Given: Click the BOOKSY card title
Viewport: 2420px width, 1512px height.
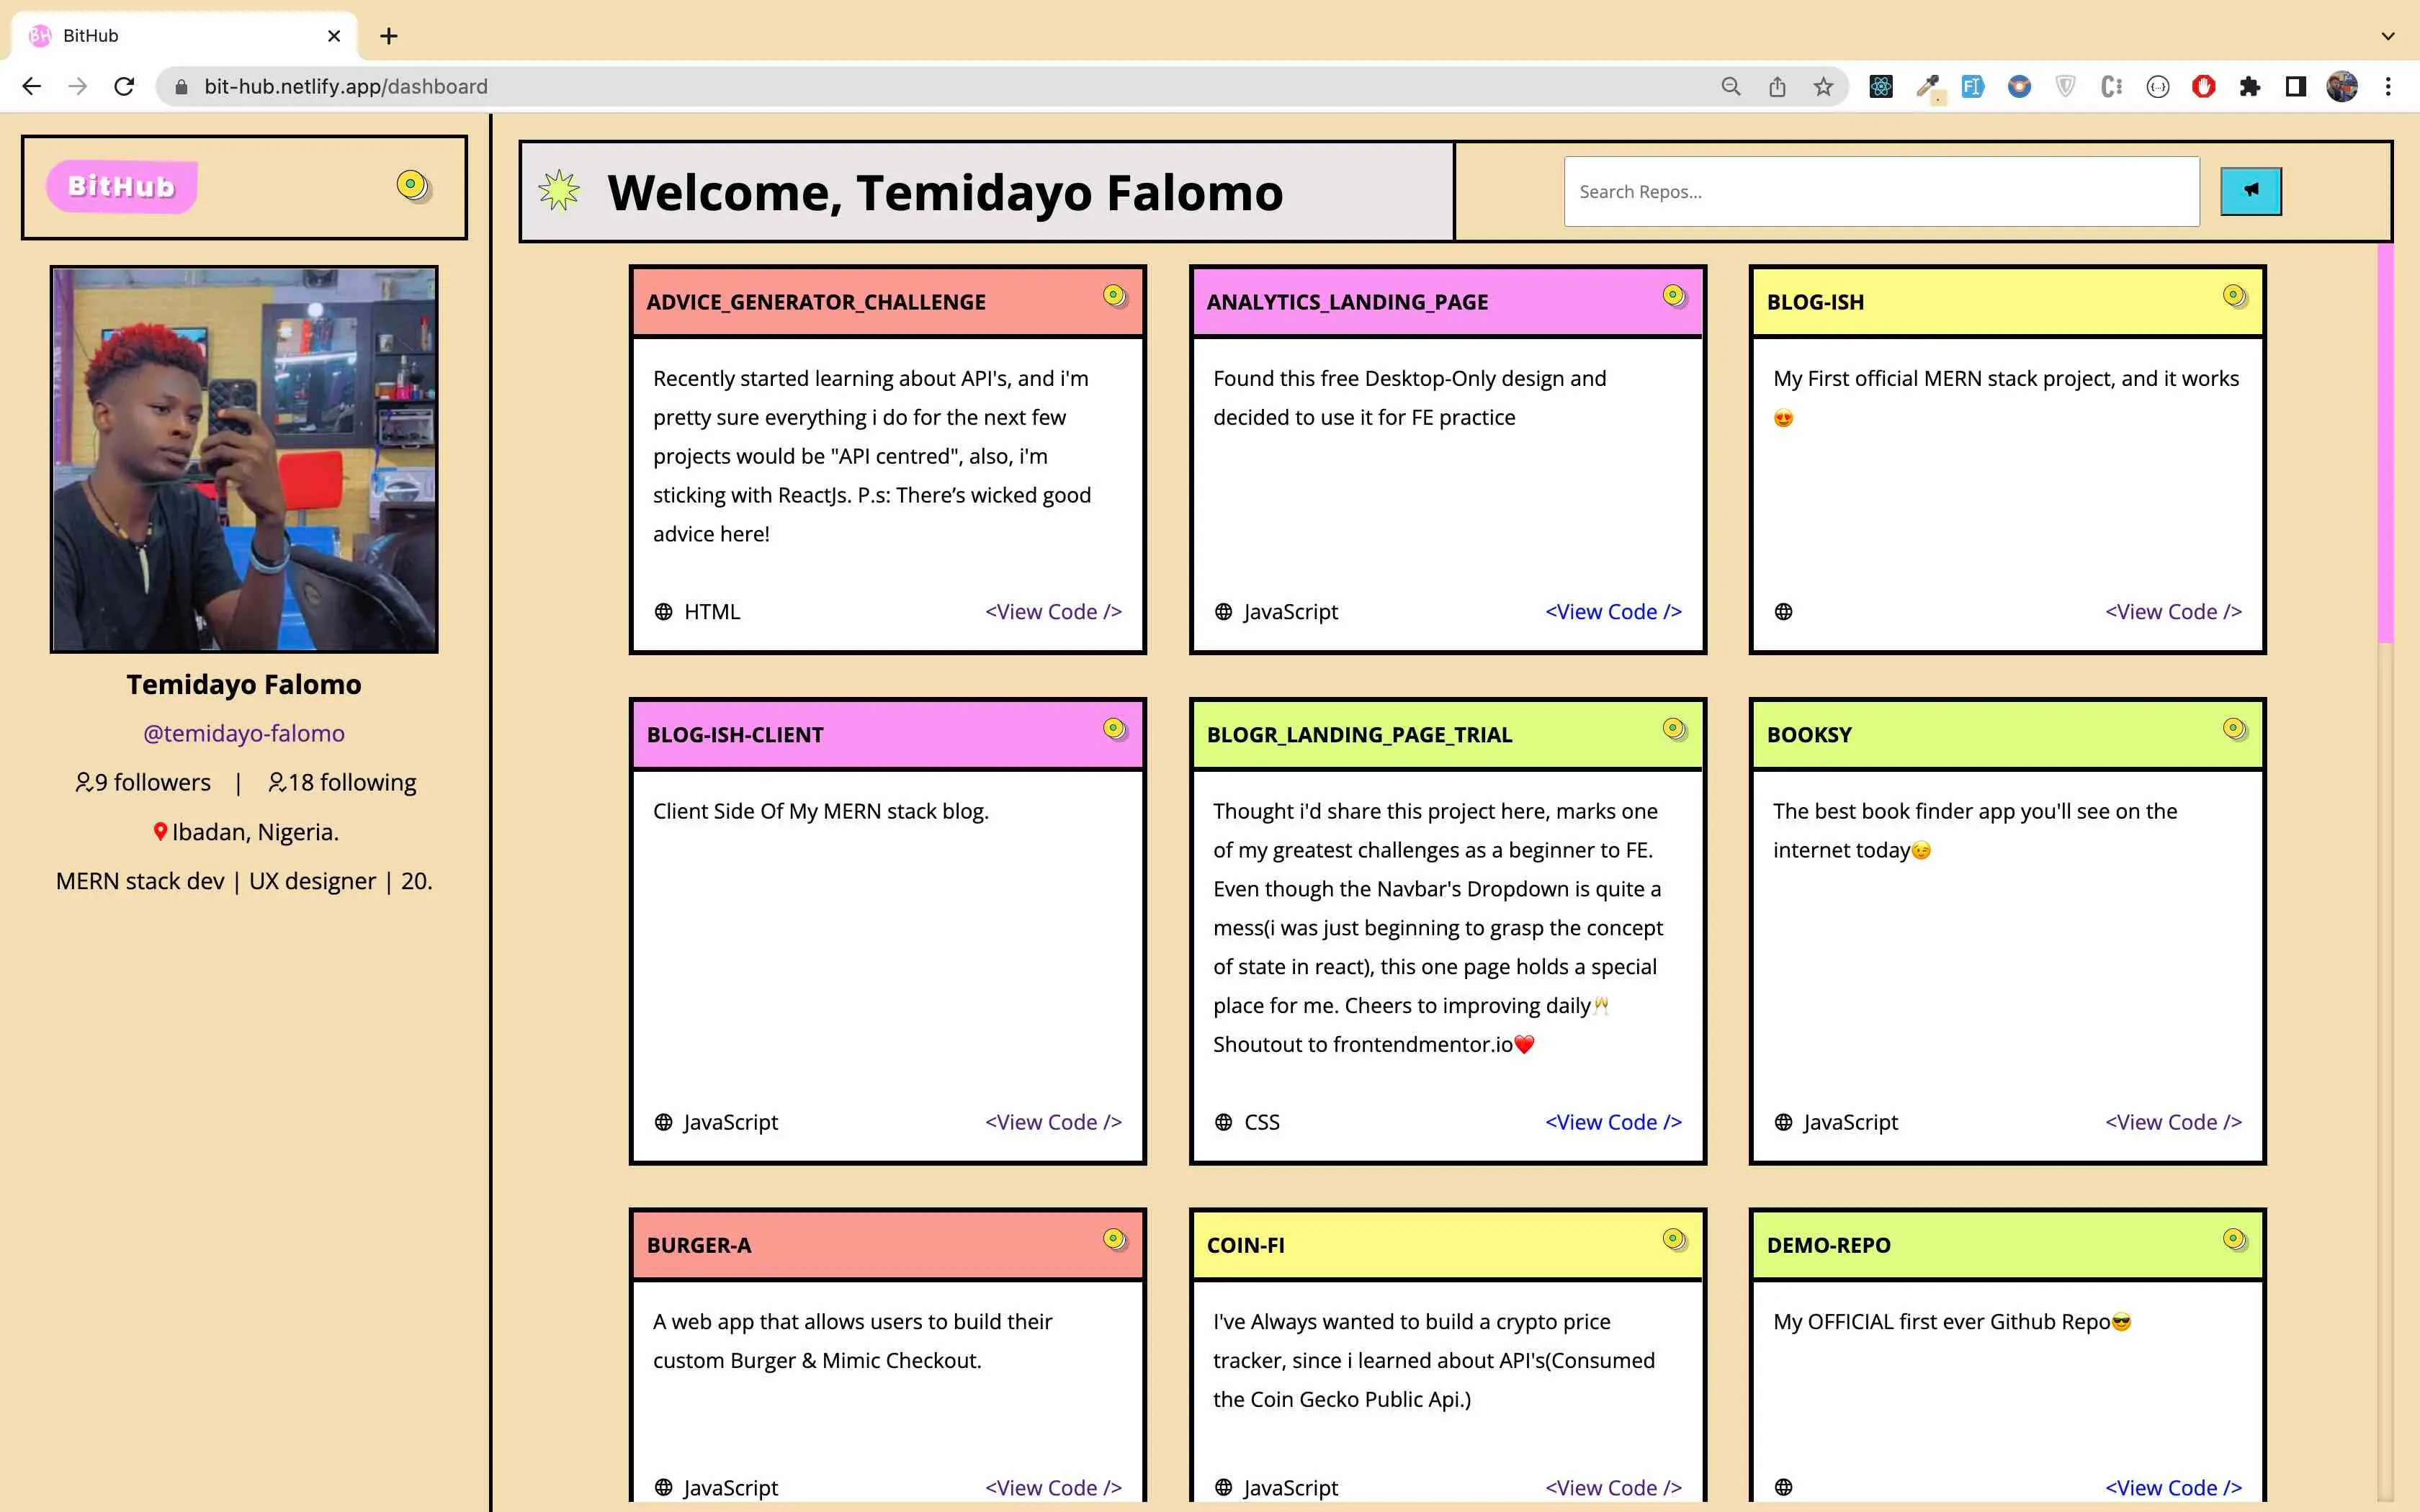Looking at the screenshot, I should [x=1809, y=735].
